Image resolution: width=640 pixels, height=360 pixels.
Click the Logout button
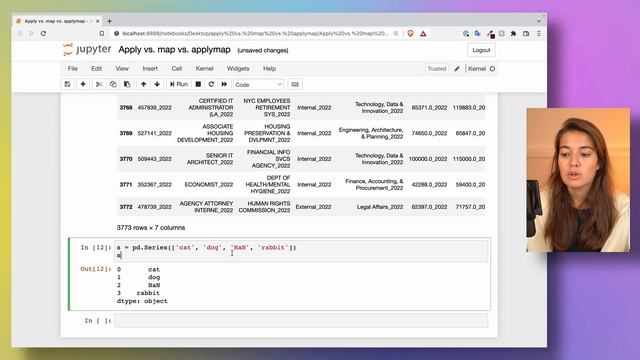coord(481,50)
